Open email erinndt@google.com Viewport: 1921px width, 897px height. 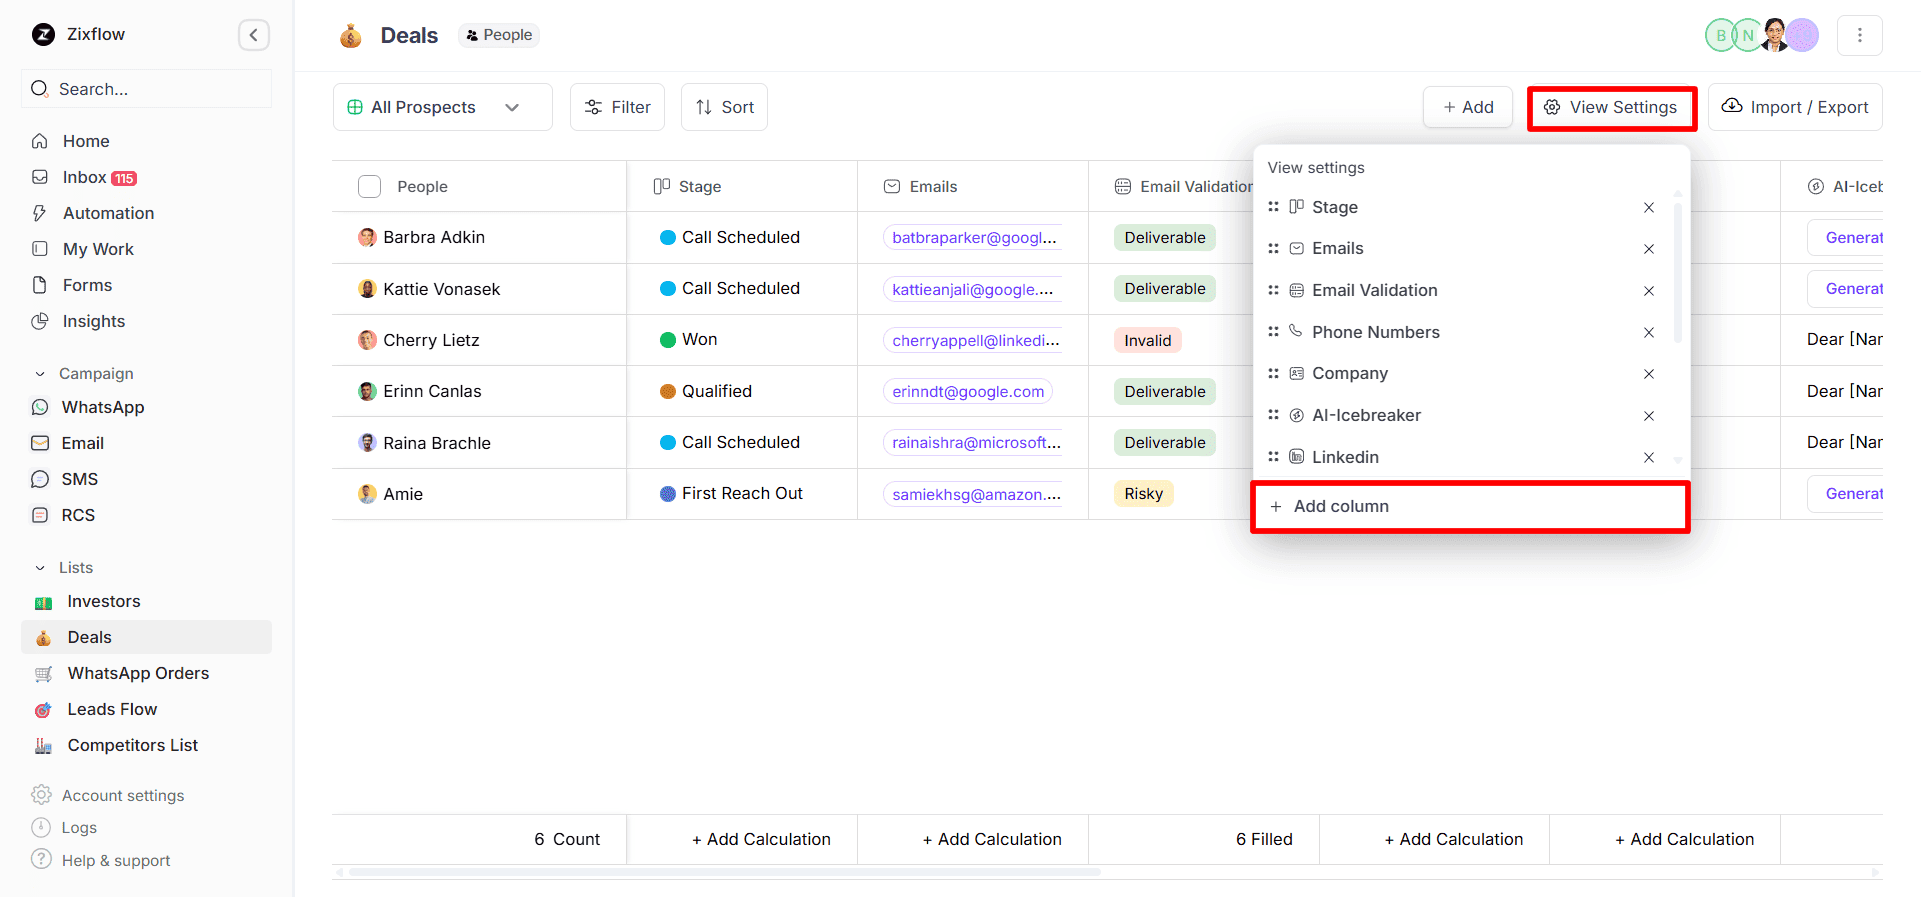968,391
